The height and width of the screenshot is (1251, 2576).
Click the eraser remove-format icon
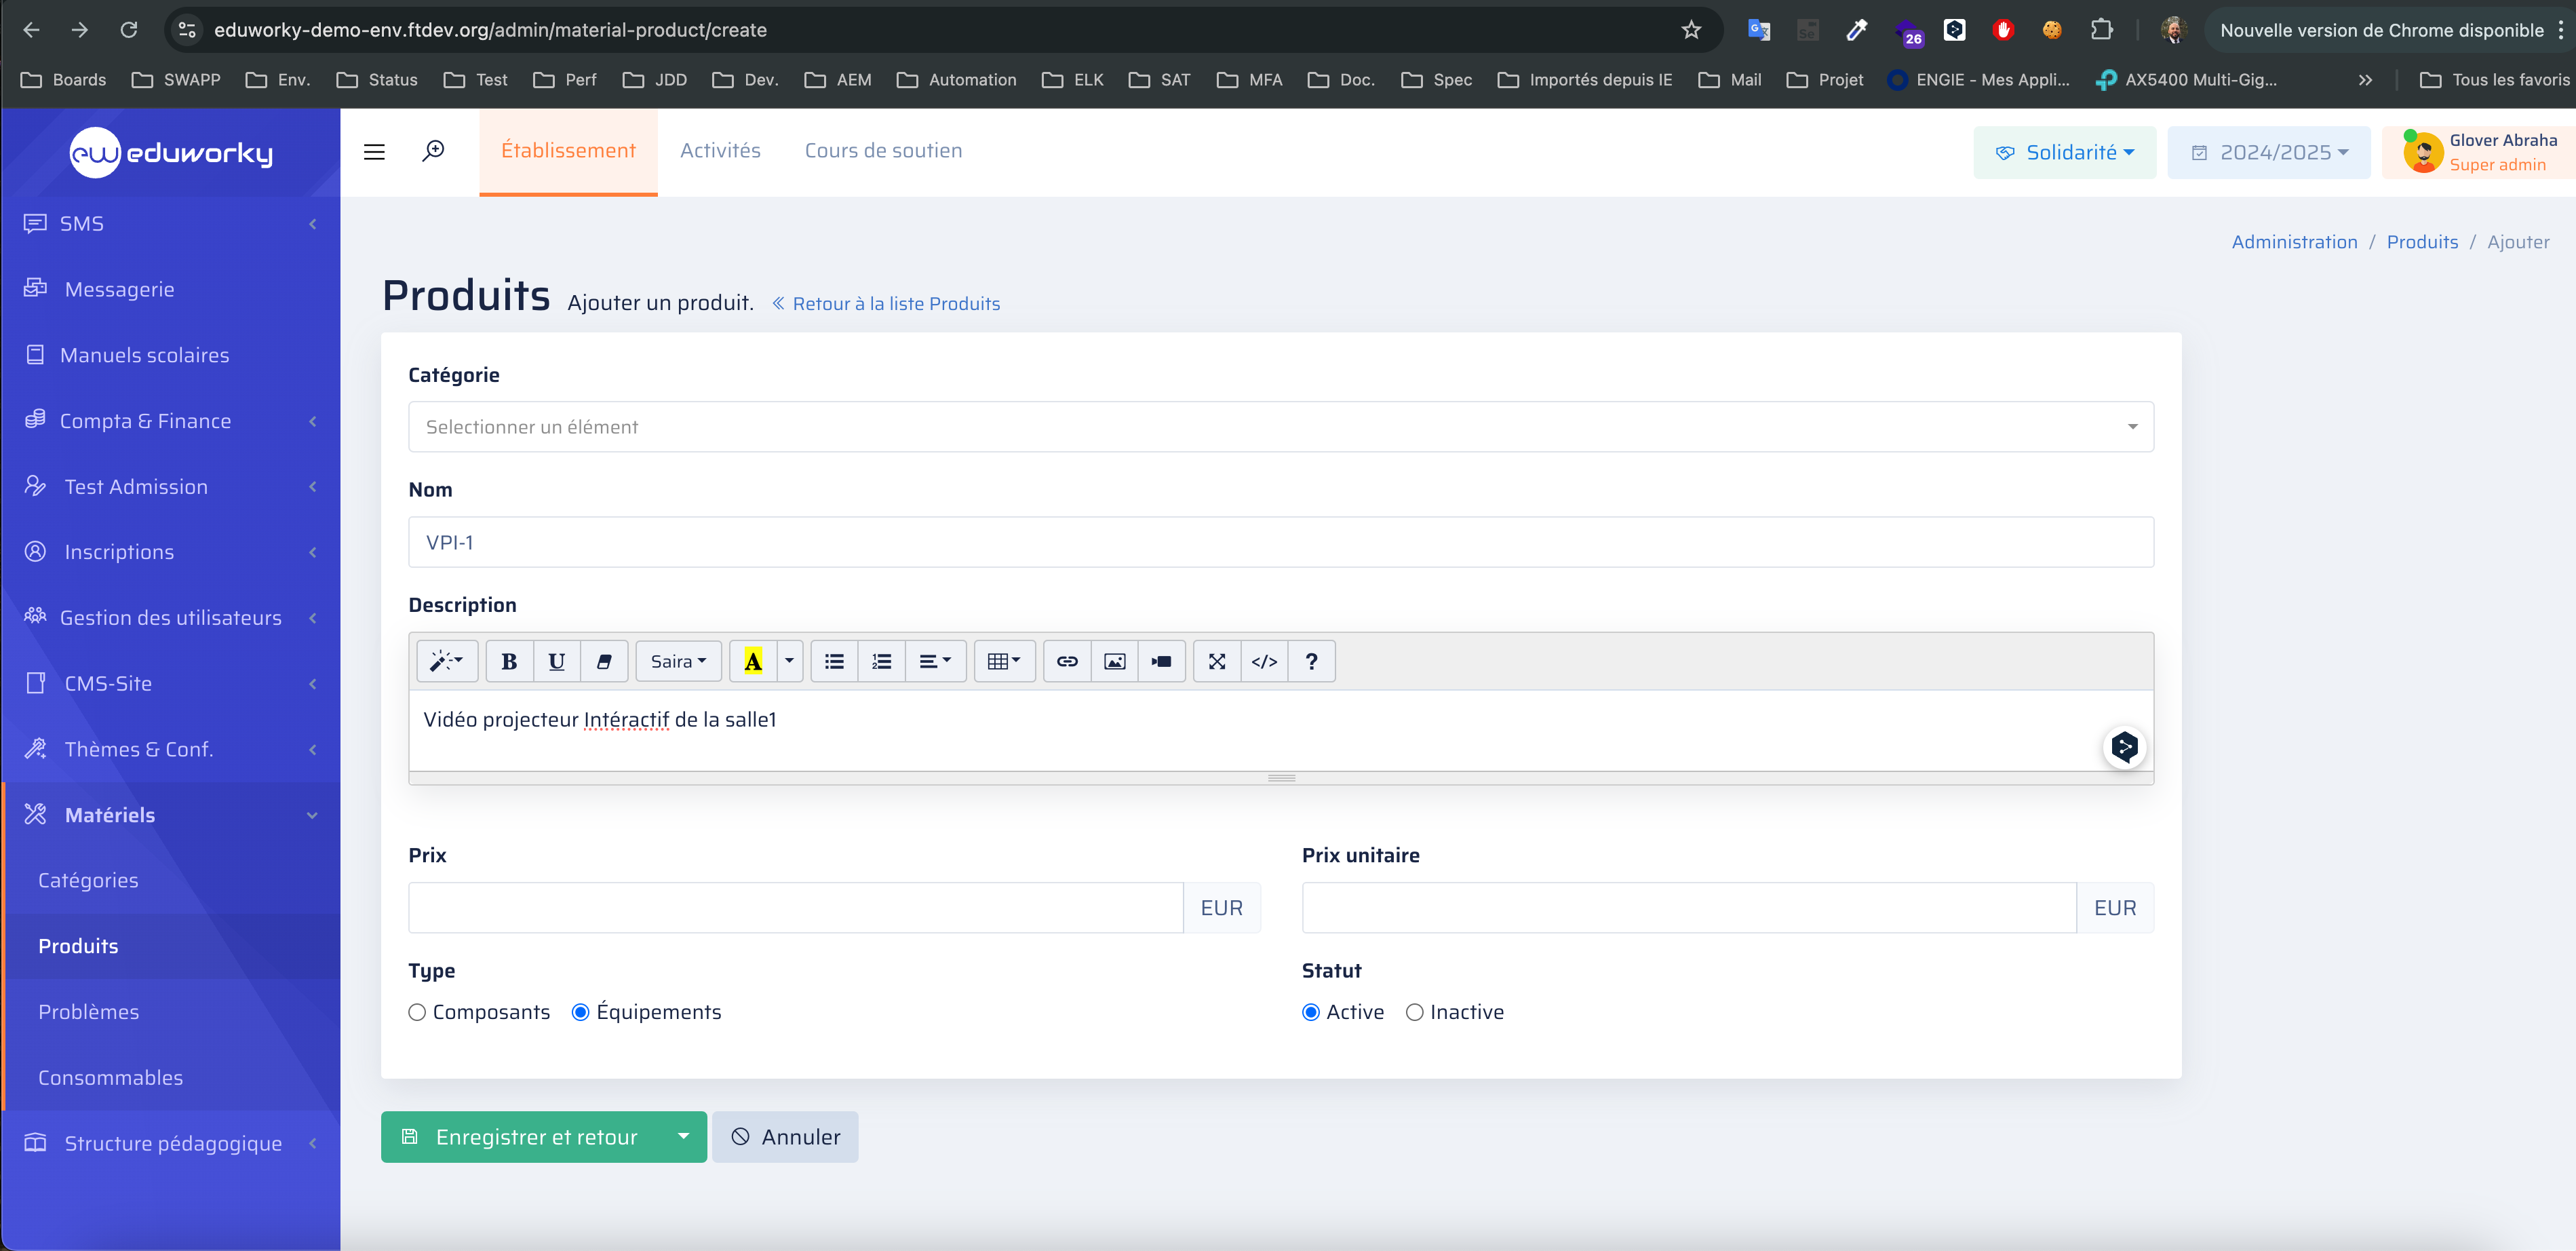pos(604,661)
